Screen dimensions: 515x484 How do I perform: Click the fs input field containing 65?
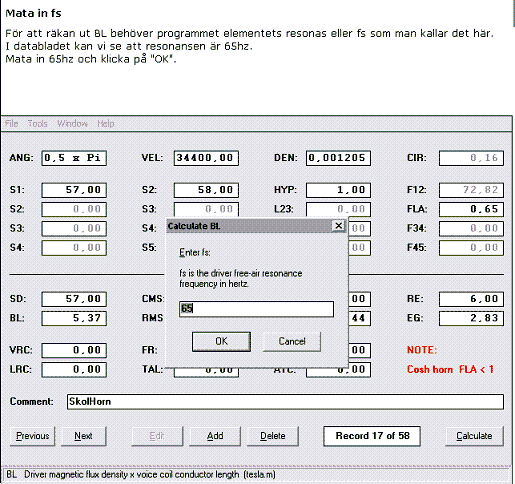point(256,309)
